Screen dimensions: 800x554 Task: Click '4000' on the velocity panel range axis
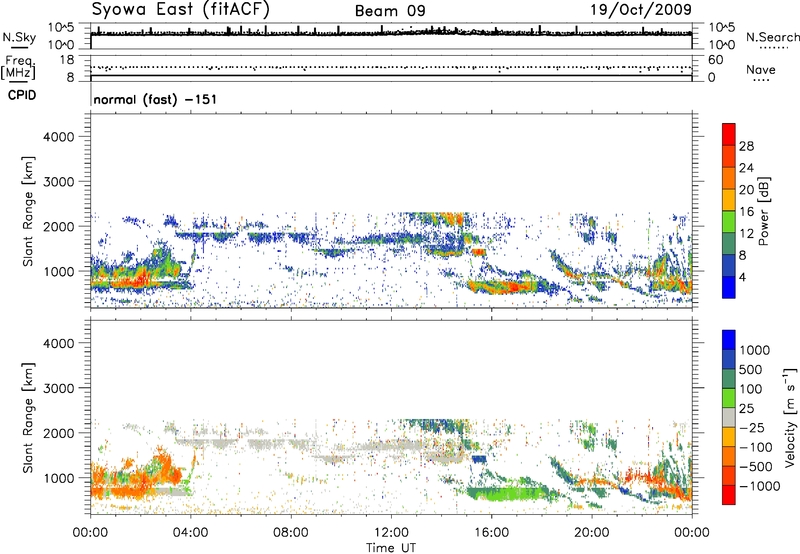(59, 343)
